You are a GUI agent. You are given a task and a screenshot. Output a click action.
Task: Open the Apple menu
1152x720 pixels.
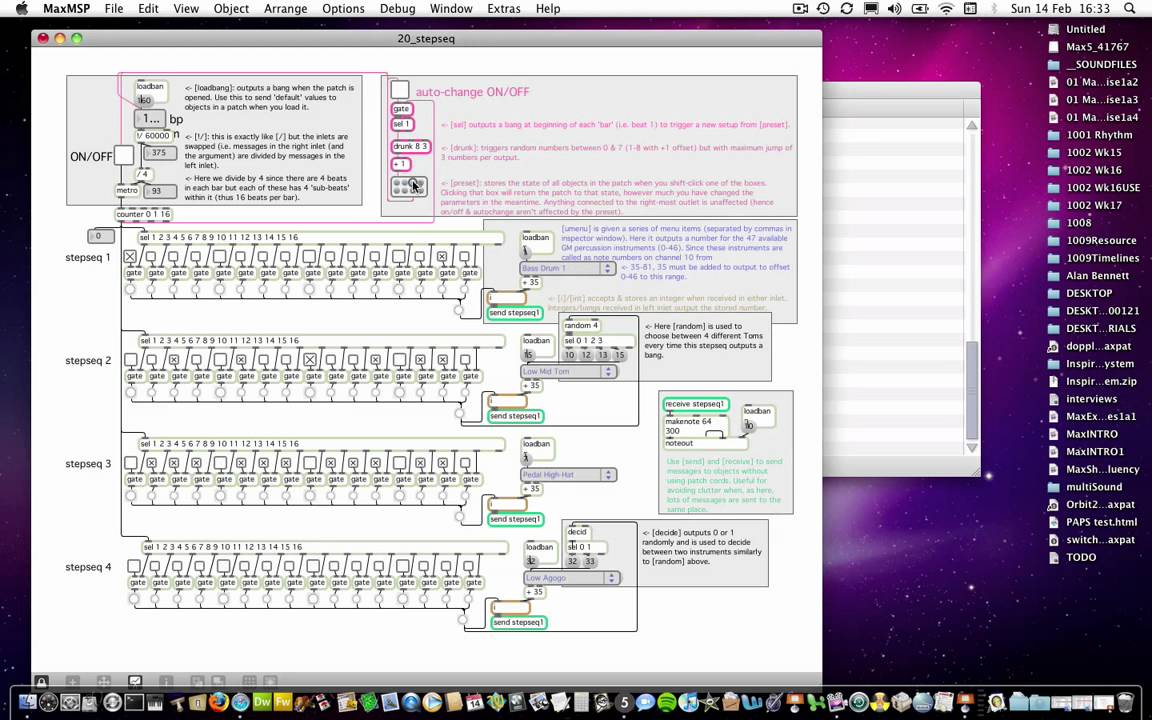tap(21, 9)
